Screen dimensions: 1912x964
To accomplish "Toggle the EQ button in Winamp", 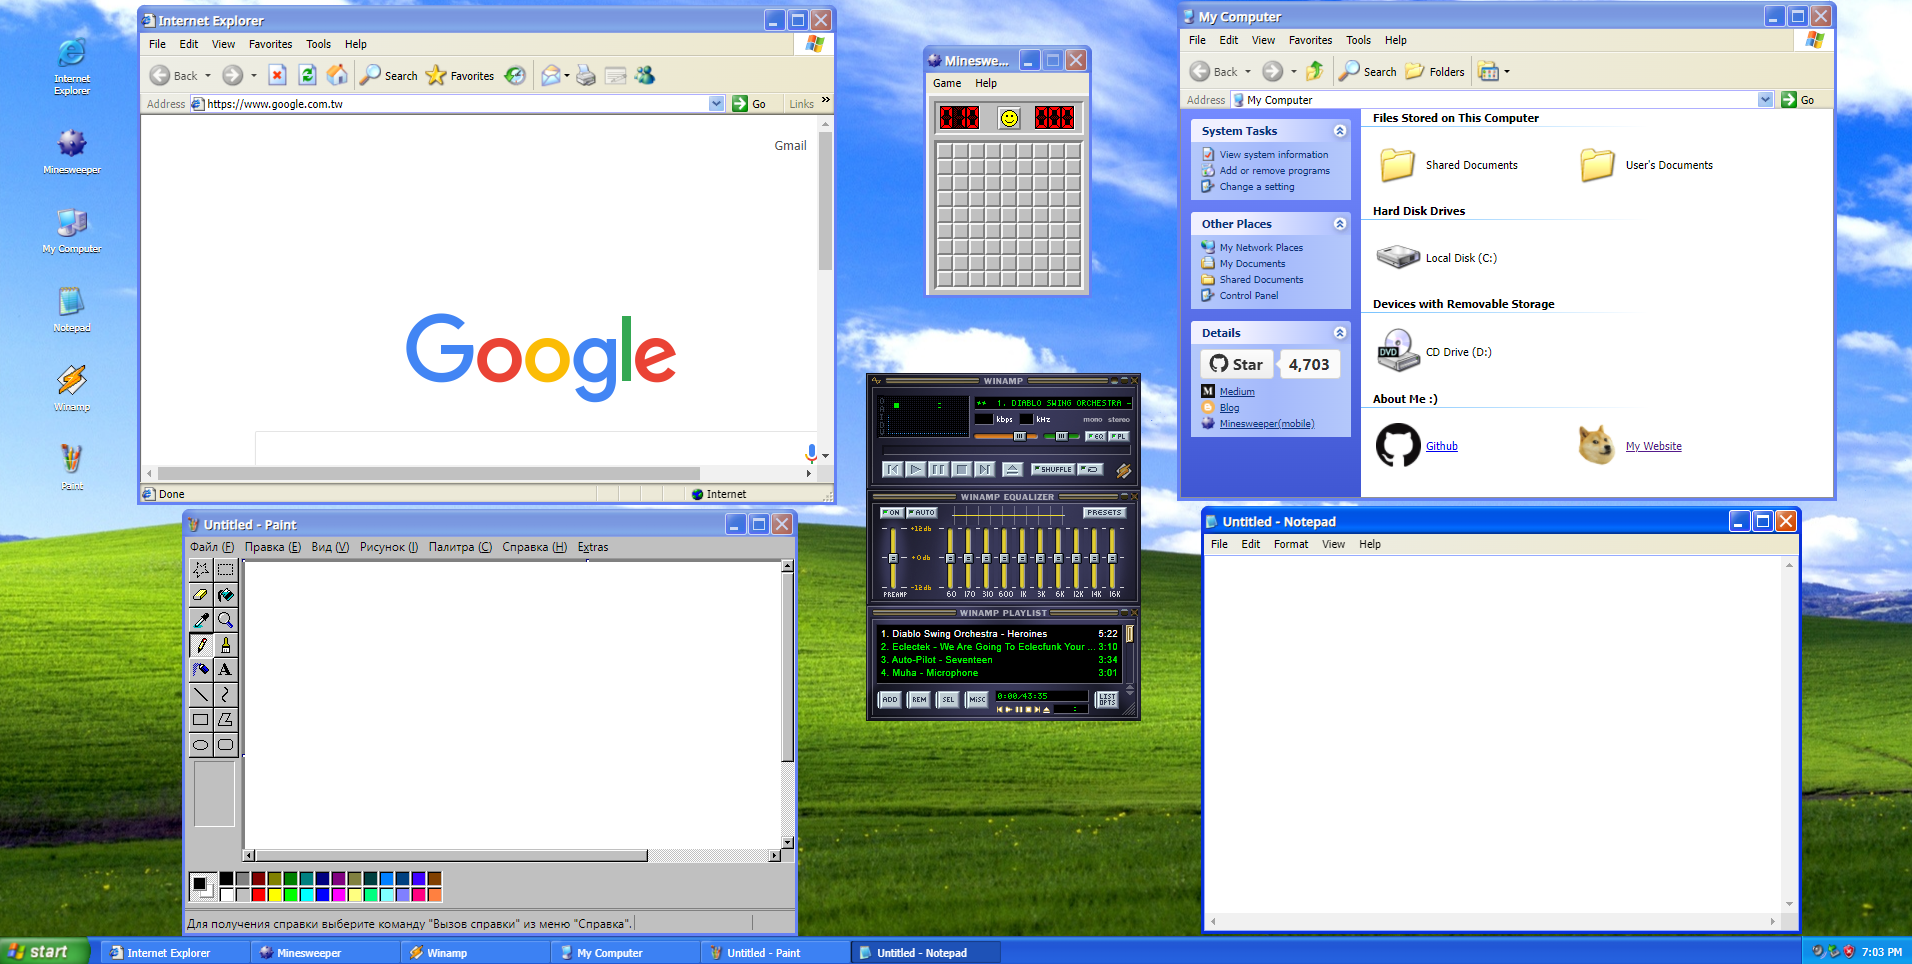I will pos(1095,436).
